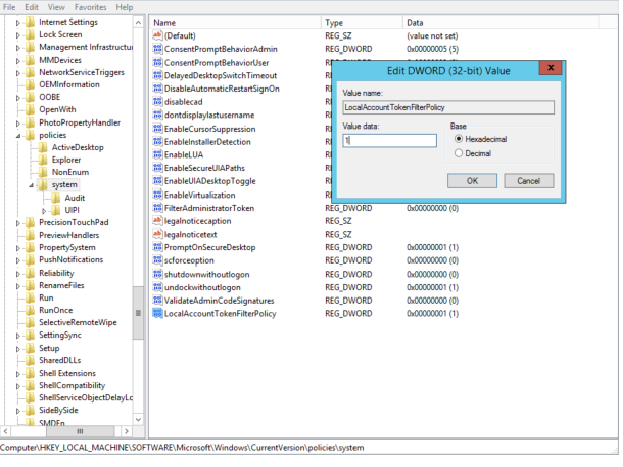Click the LocalAccountTokenFilterPolicy DWORD value icon
Image resolution: width=623 pixels, height=467 pixels.
coord(156,313)
